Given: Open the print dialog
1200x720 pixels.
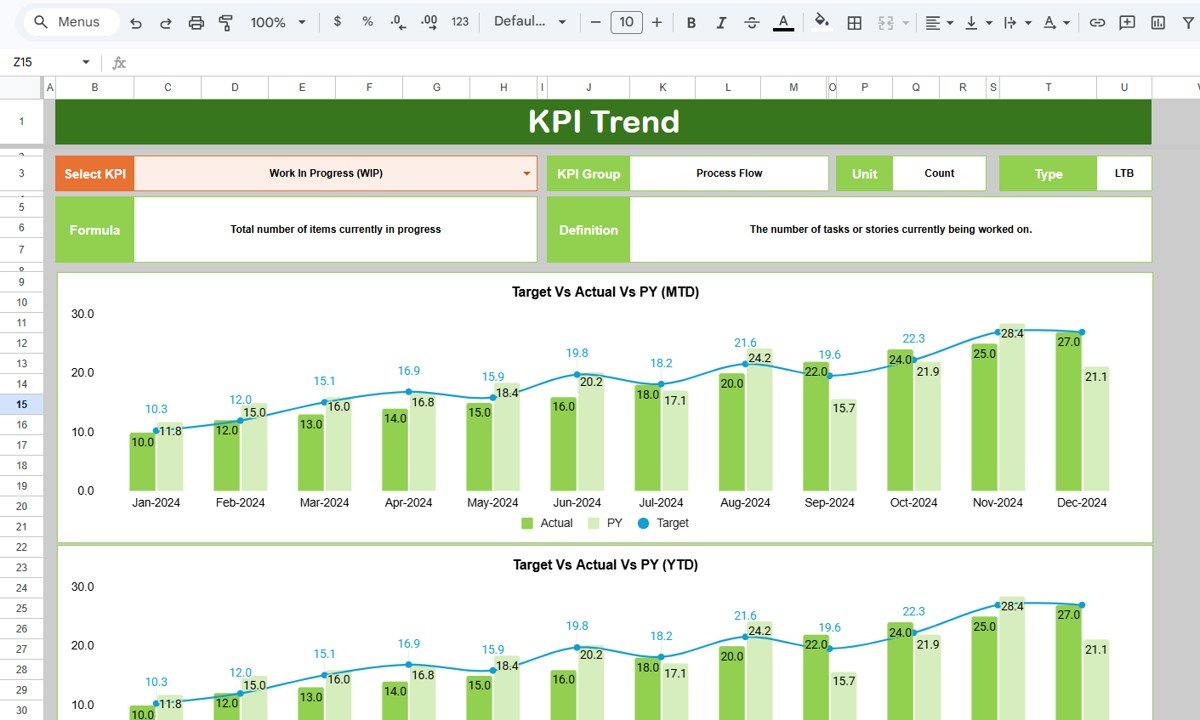Looking at the screenshot, I should [196, 21].
